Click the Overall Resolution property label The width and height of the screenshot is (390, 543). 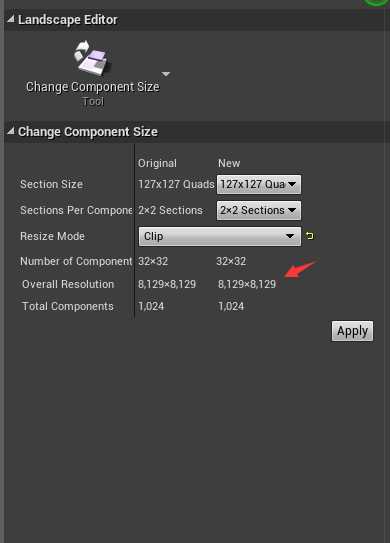(x=68, y=284)
